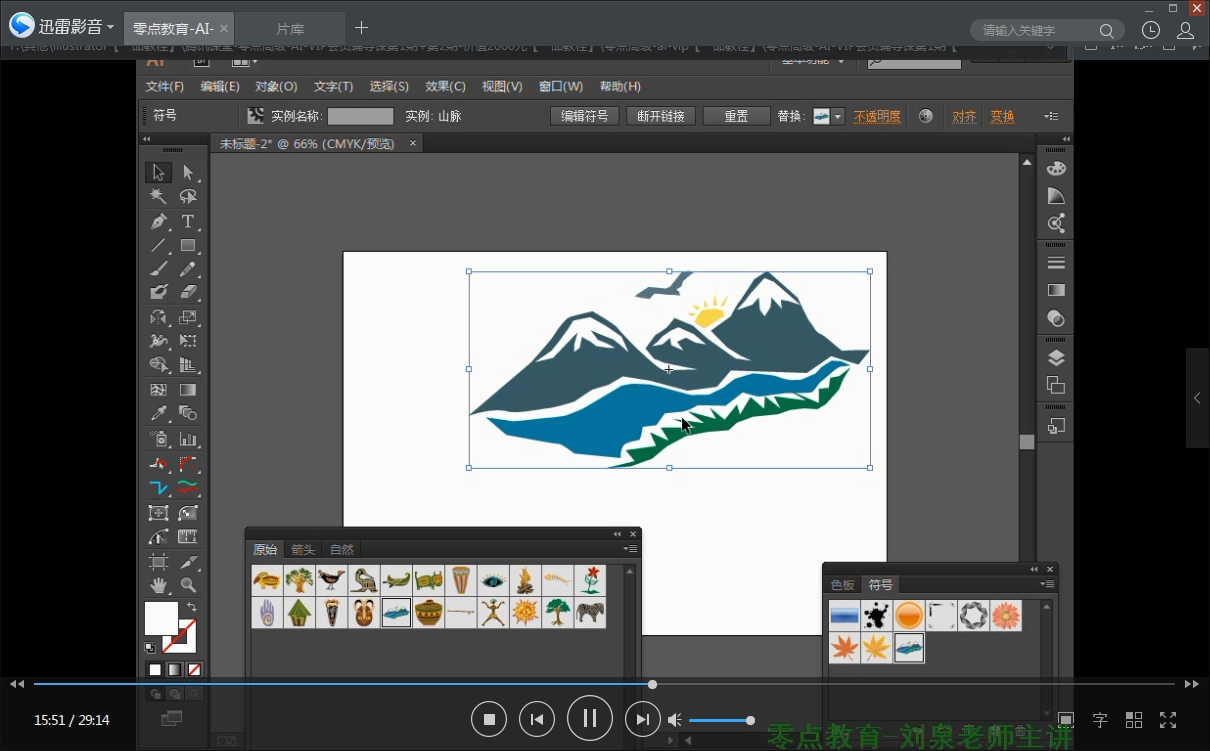Activate the Zoom magnifier tool
Screen dimensions: 1210x751
click(187, 585)
